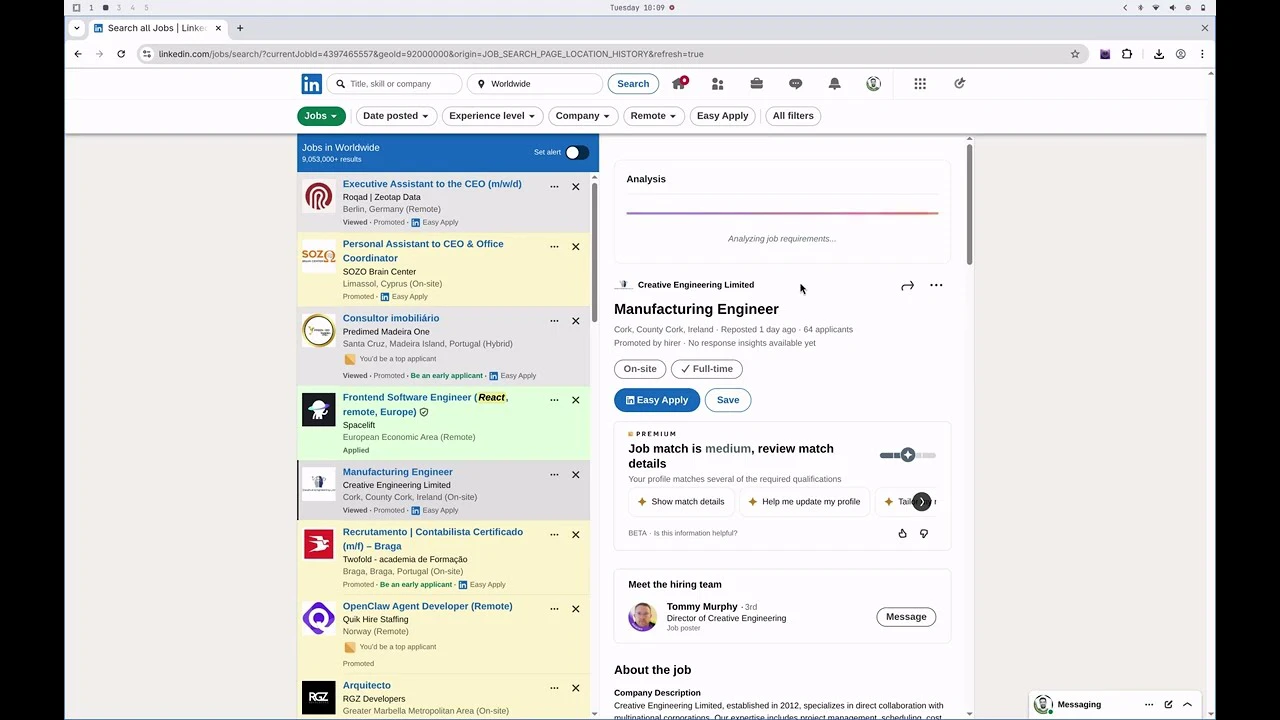The width and height of the screenshot is (1280, 720).
Task: Open a new browser tab
Action: [x=240, y=28]
